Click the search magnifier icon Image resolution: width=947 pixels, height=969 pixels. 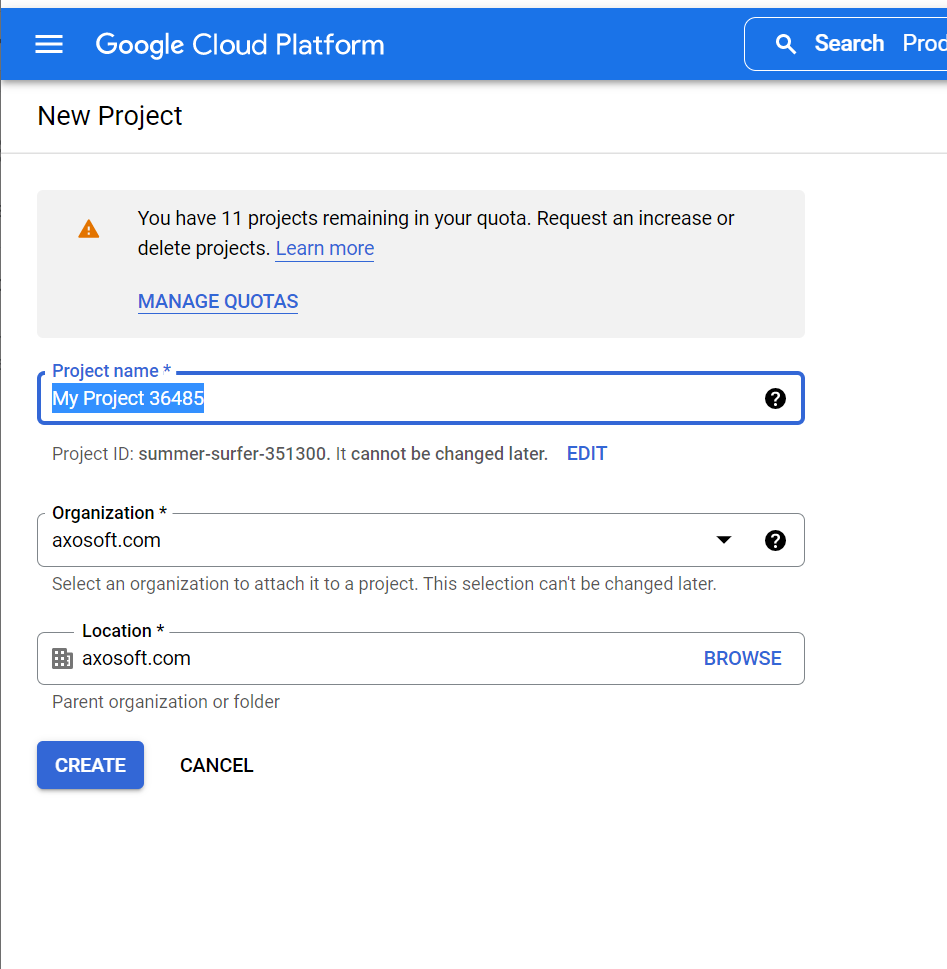pos(786,44)
